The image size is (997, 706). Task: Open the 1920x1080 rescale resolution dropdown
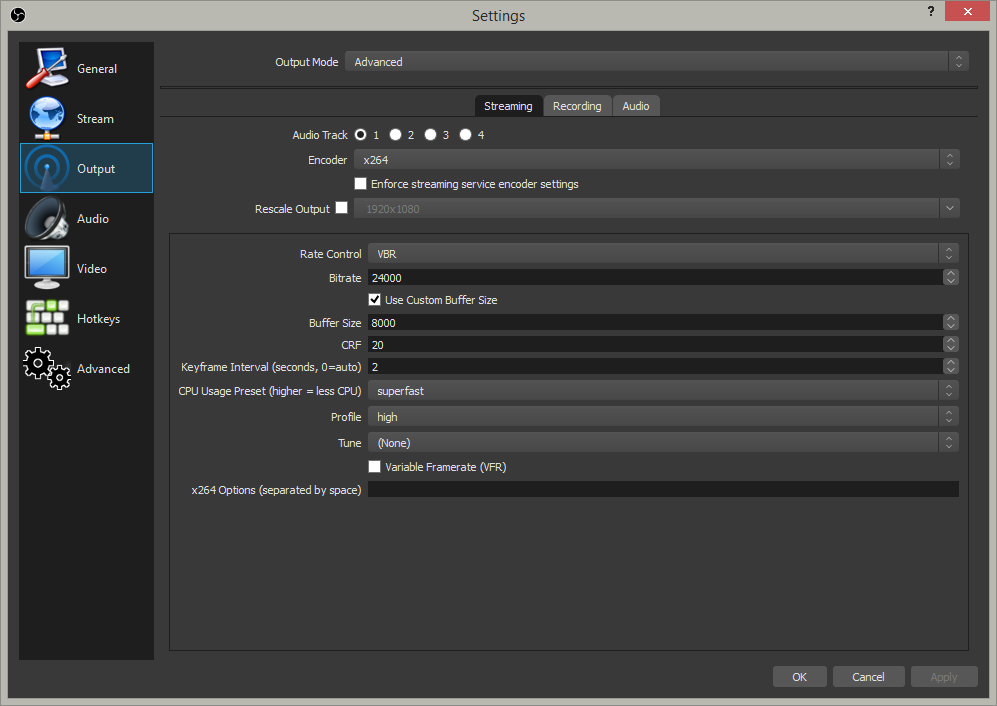(656, 209)
